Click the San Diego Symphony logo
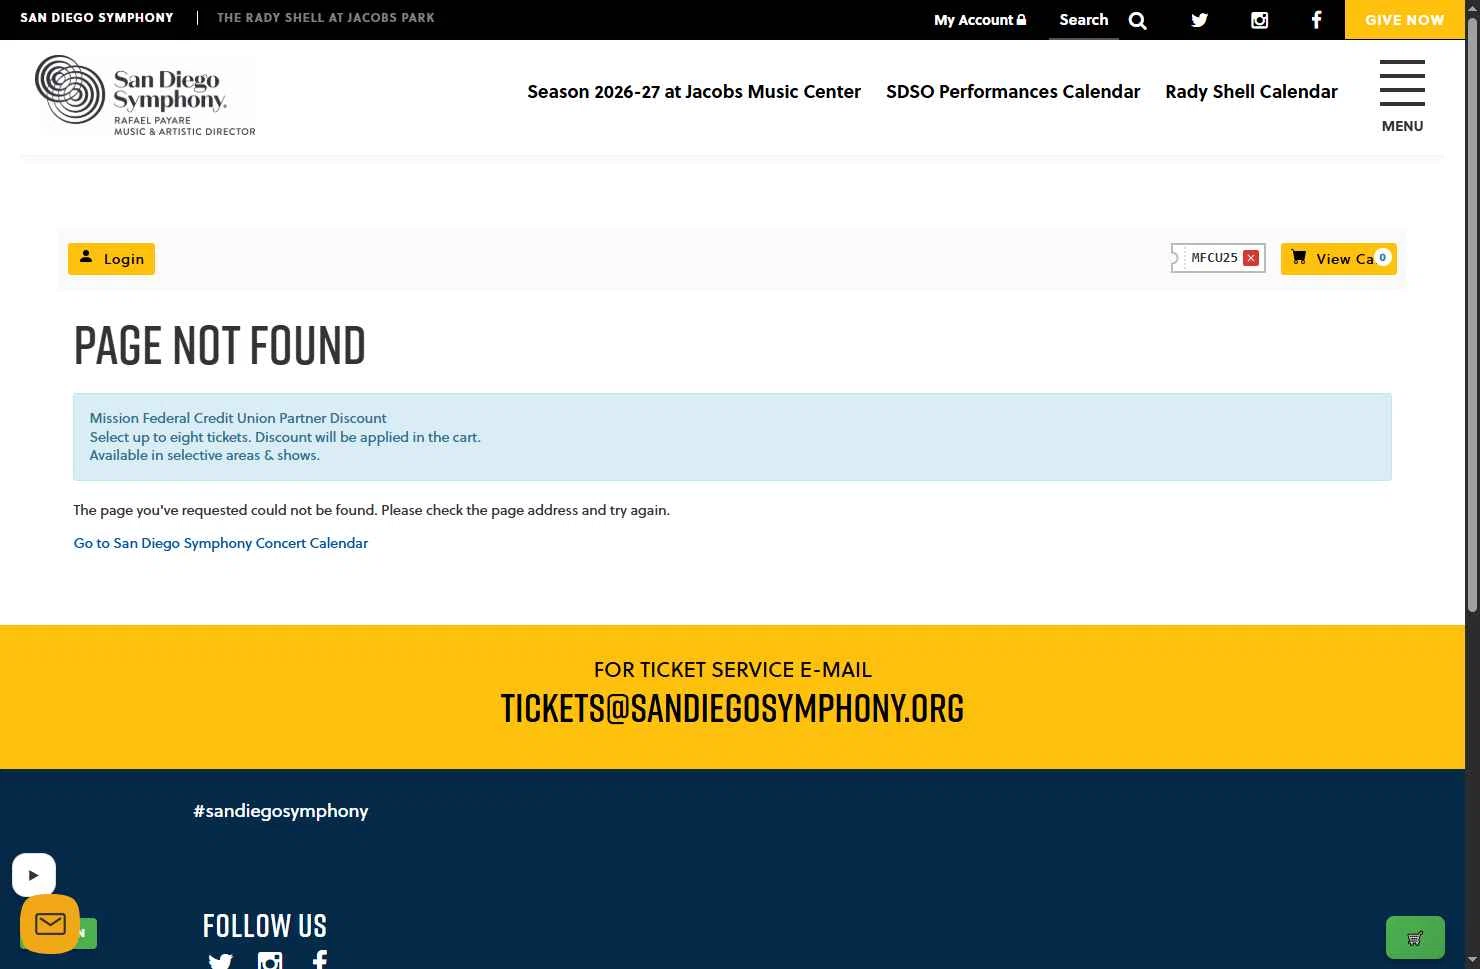Image resolution: width=1480 pixels, height=969 pixels. pos(145,95)
